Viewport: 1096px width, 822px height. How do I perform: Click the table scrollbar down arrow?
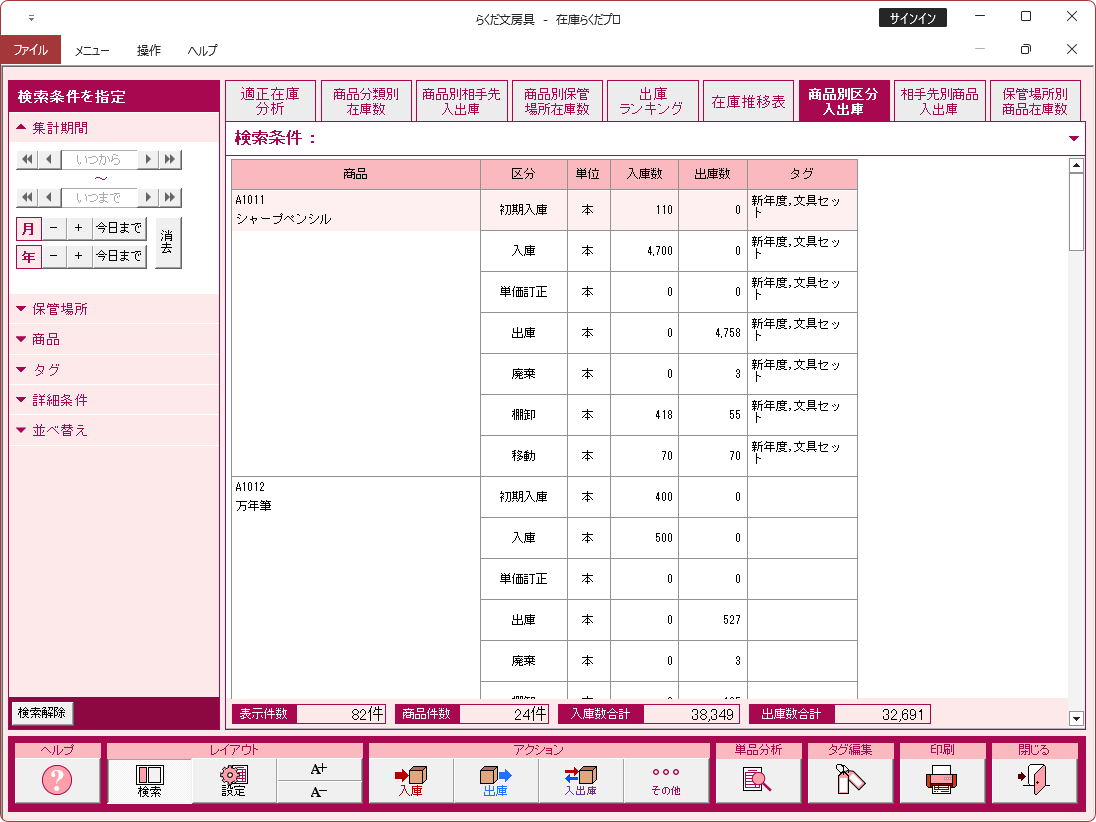1076,718
